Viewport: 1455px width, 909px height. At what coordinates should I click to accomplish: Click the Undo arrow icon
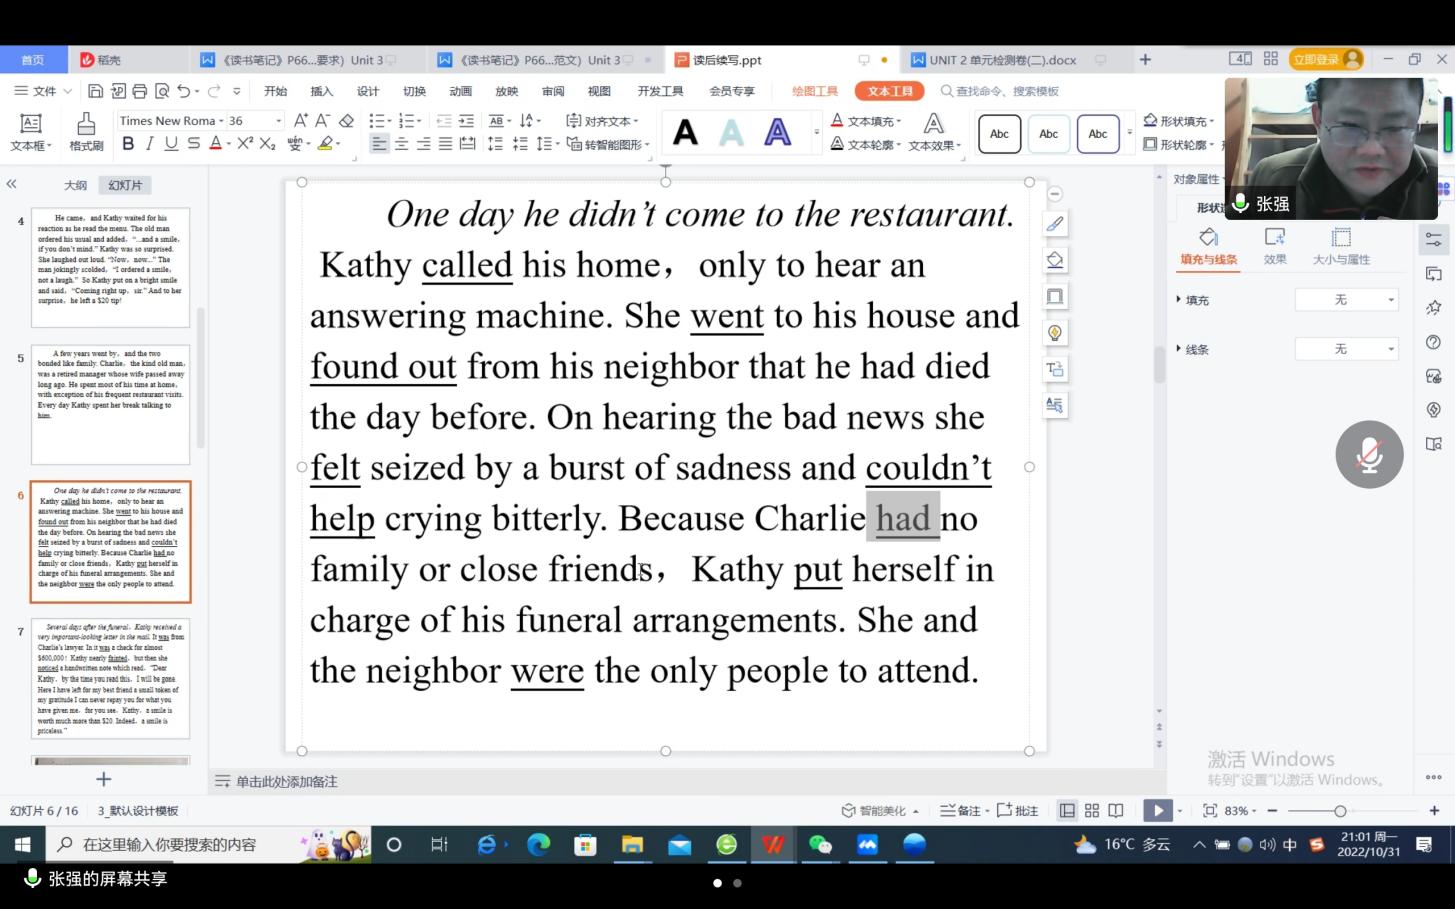click(x=183, y=91)
